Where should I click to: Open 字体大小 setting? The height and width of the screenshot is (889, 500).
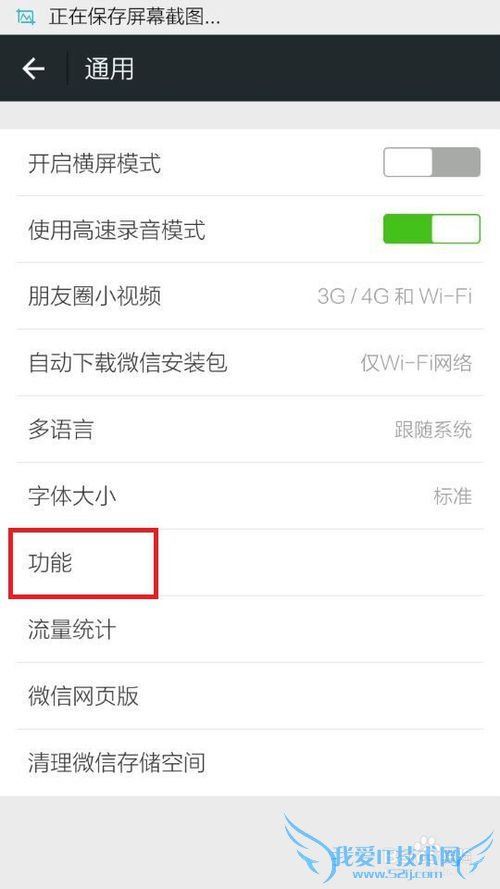(x=249, y=496)
